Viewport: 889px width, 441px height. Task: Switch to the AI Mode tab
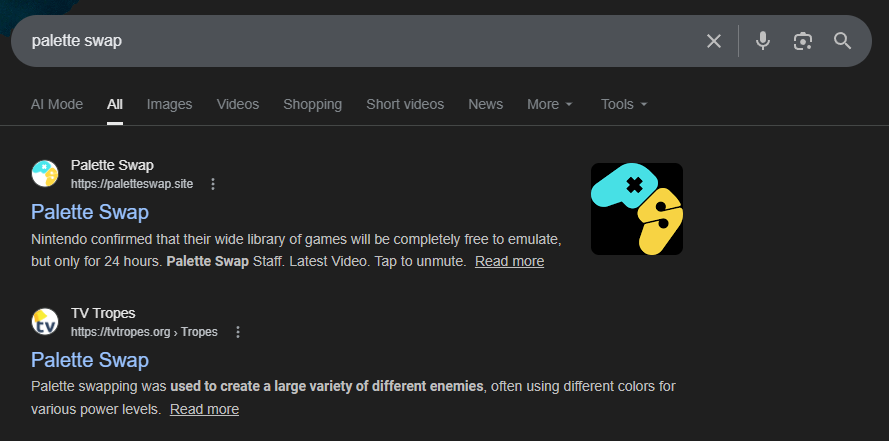57,104
